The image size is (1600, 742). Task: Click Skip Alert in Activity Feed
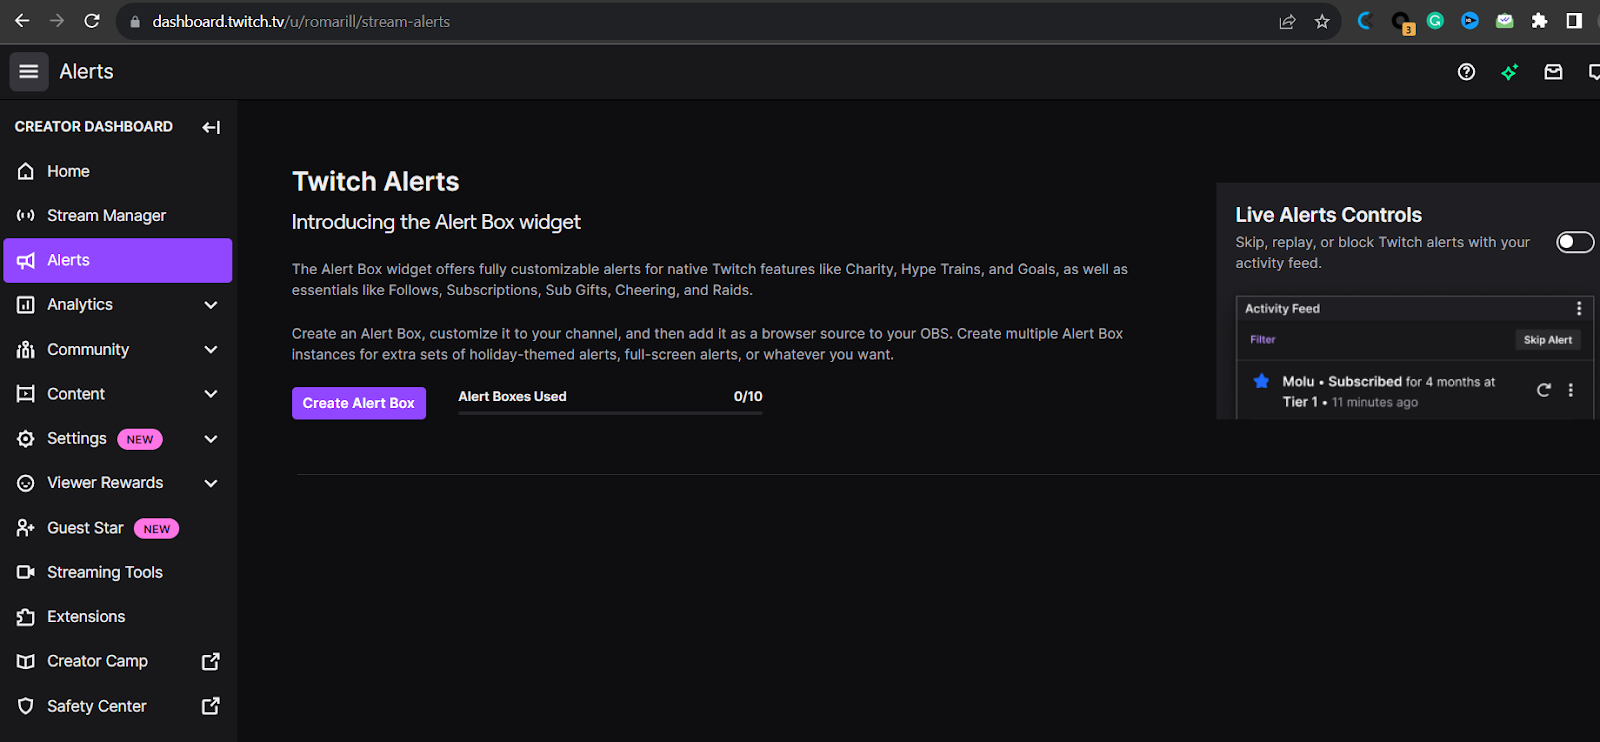pos(1547,340)
